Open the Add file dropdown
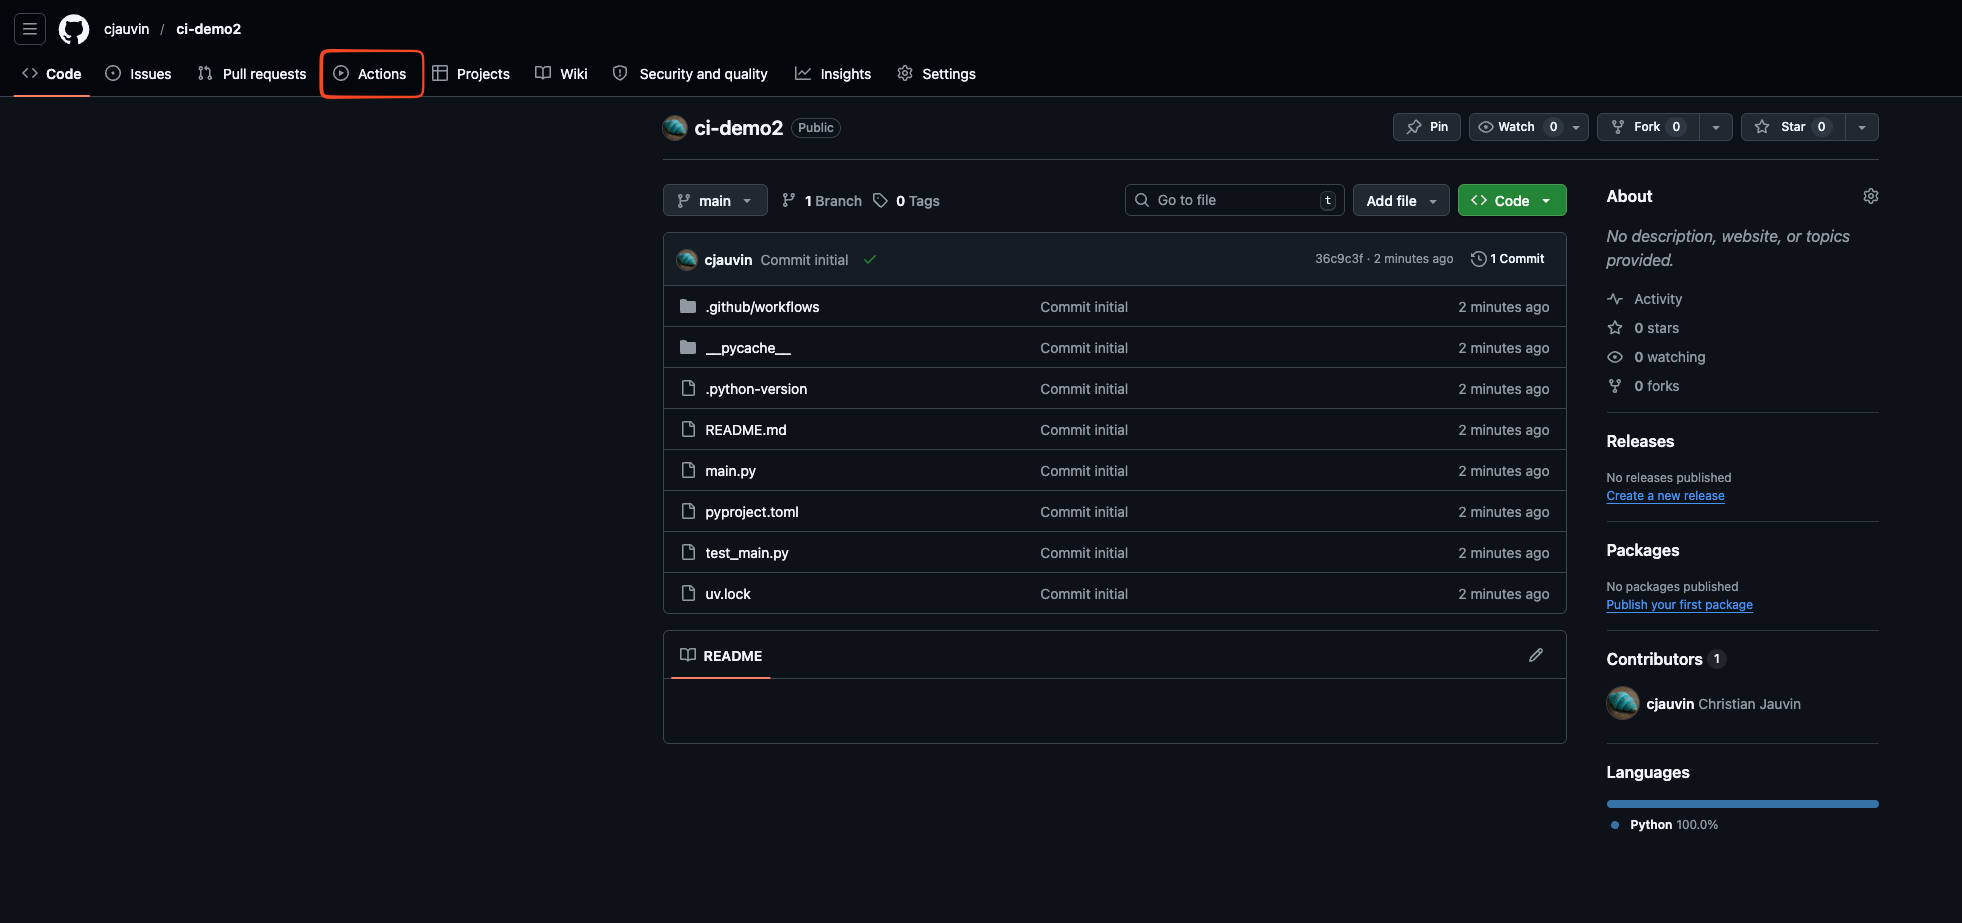The image size is (1962, 923). [x=1400, y=201]
